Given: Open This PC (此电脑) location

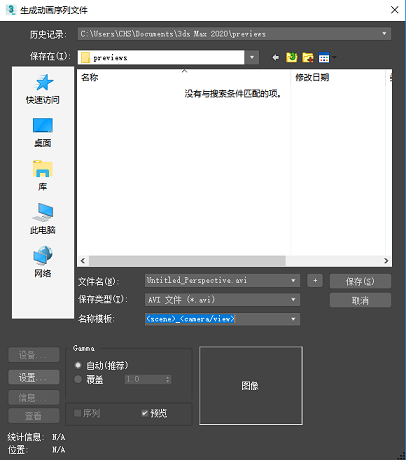Looking at the screenshot, I should (x=43, y=219).
